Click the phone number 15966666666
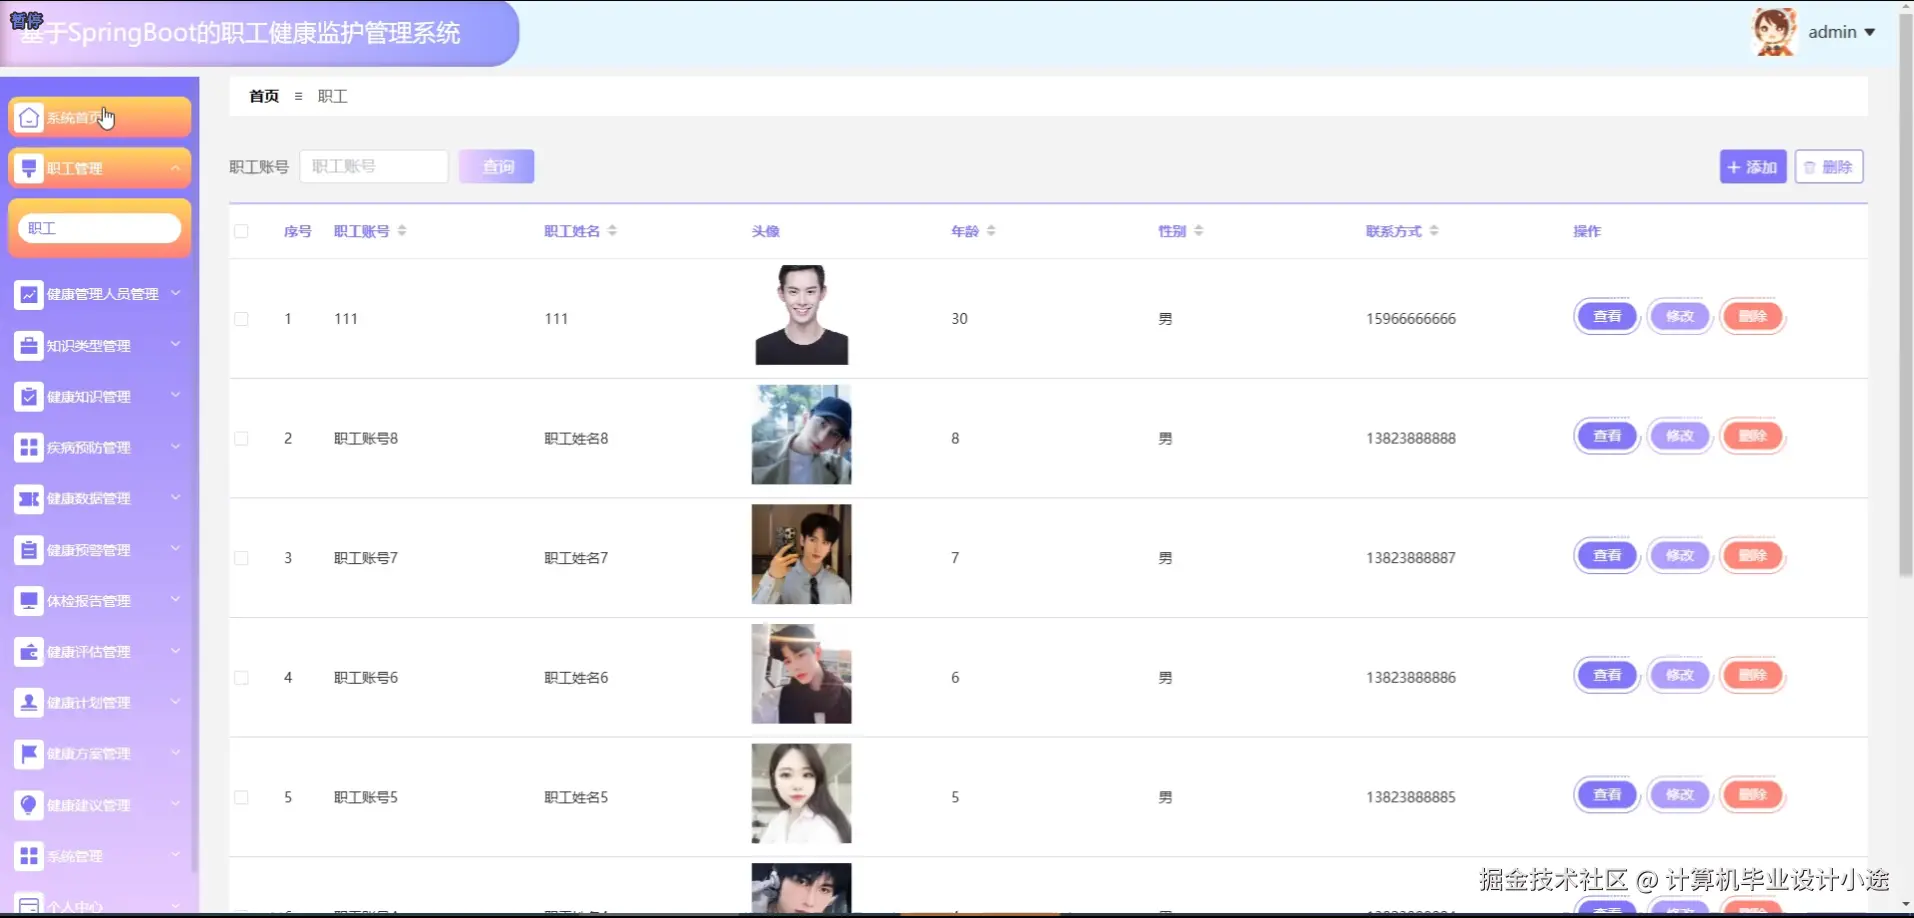 pos(1411,319)
